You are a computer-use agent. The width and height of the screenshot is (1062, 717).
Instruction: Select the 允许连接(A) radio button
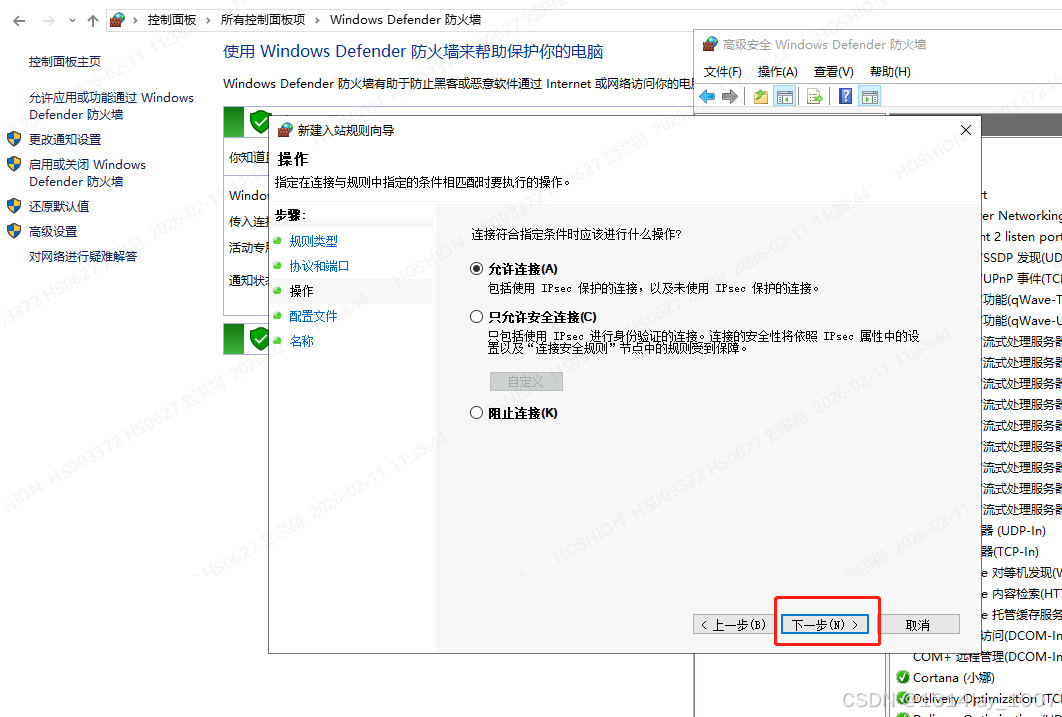click(477, 269)
